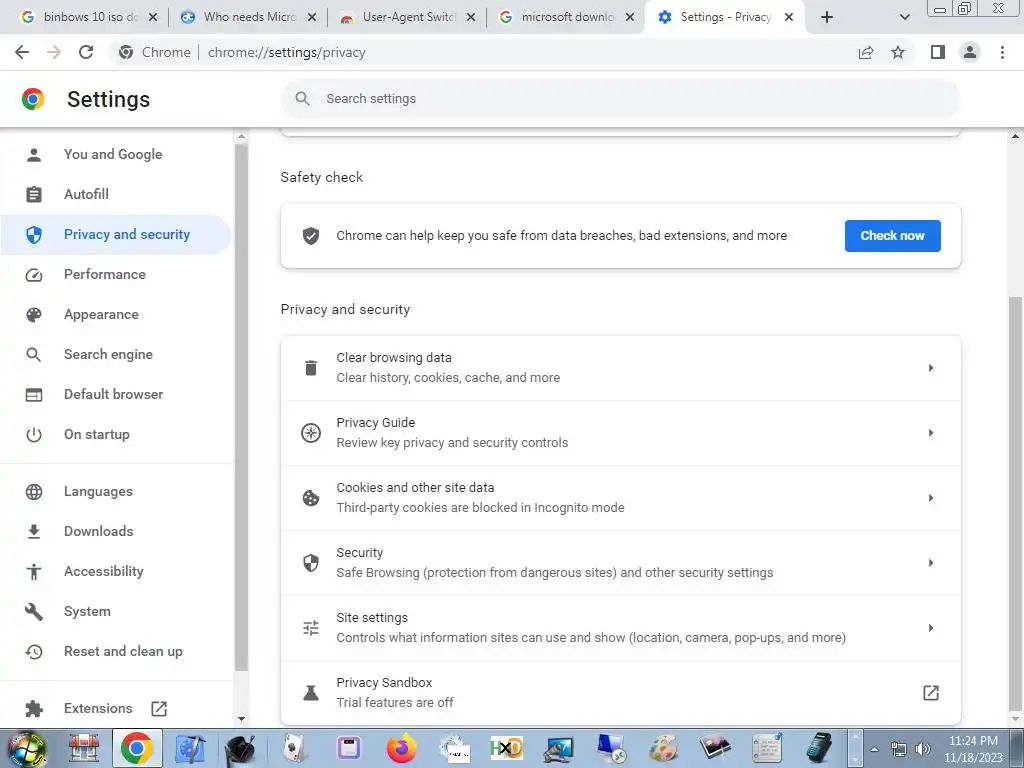This screenshot has height=768, width=1024.
Task: Click the Chrome logo beside Settings
Action: [33, 99]
